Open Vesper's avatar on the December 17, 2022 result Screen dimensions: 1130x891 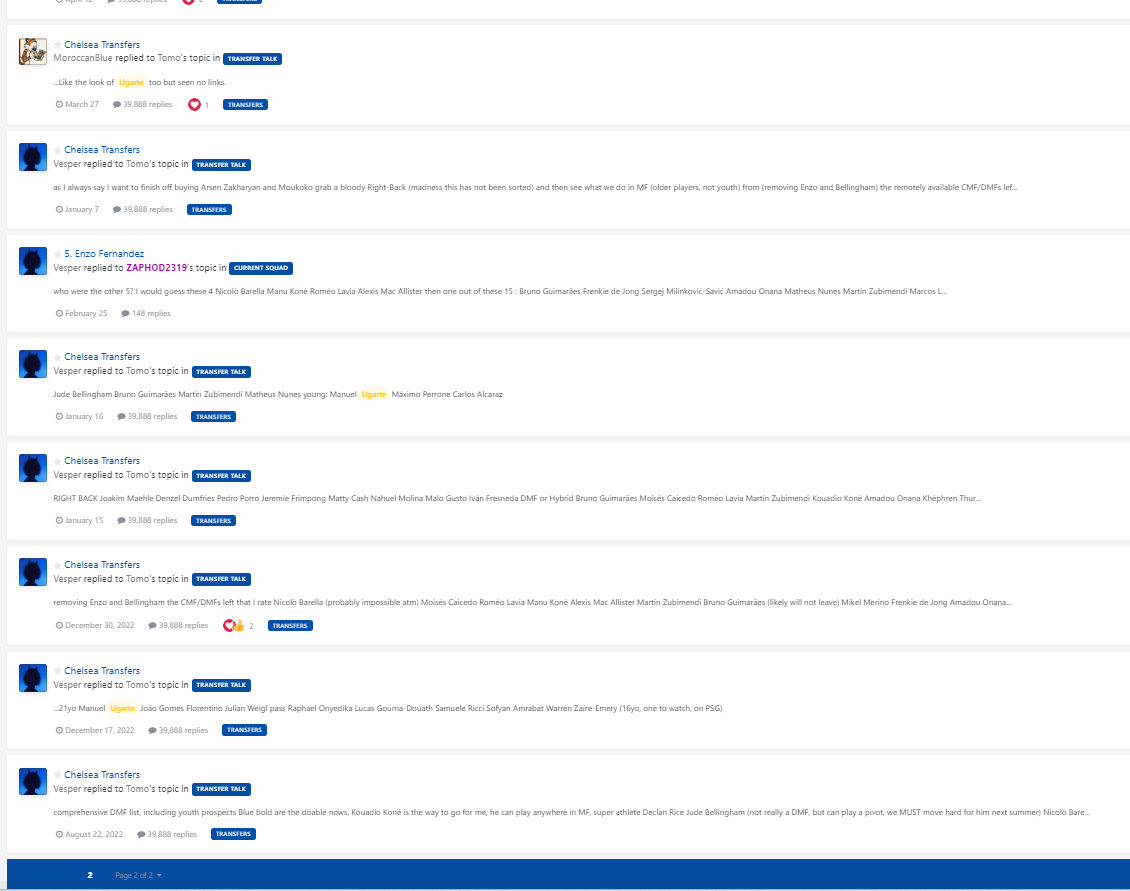point(32,678)
